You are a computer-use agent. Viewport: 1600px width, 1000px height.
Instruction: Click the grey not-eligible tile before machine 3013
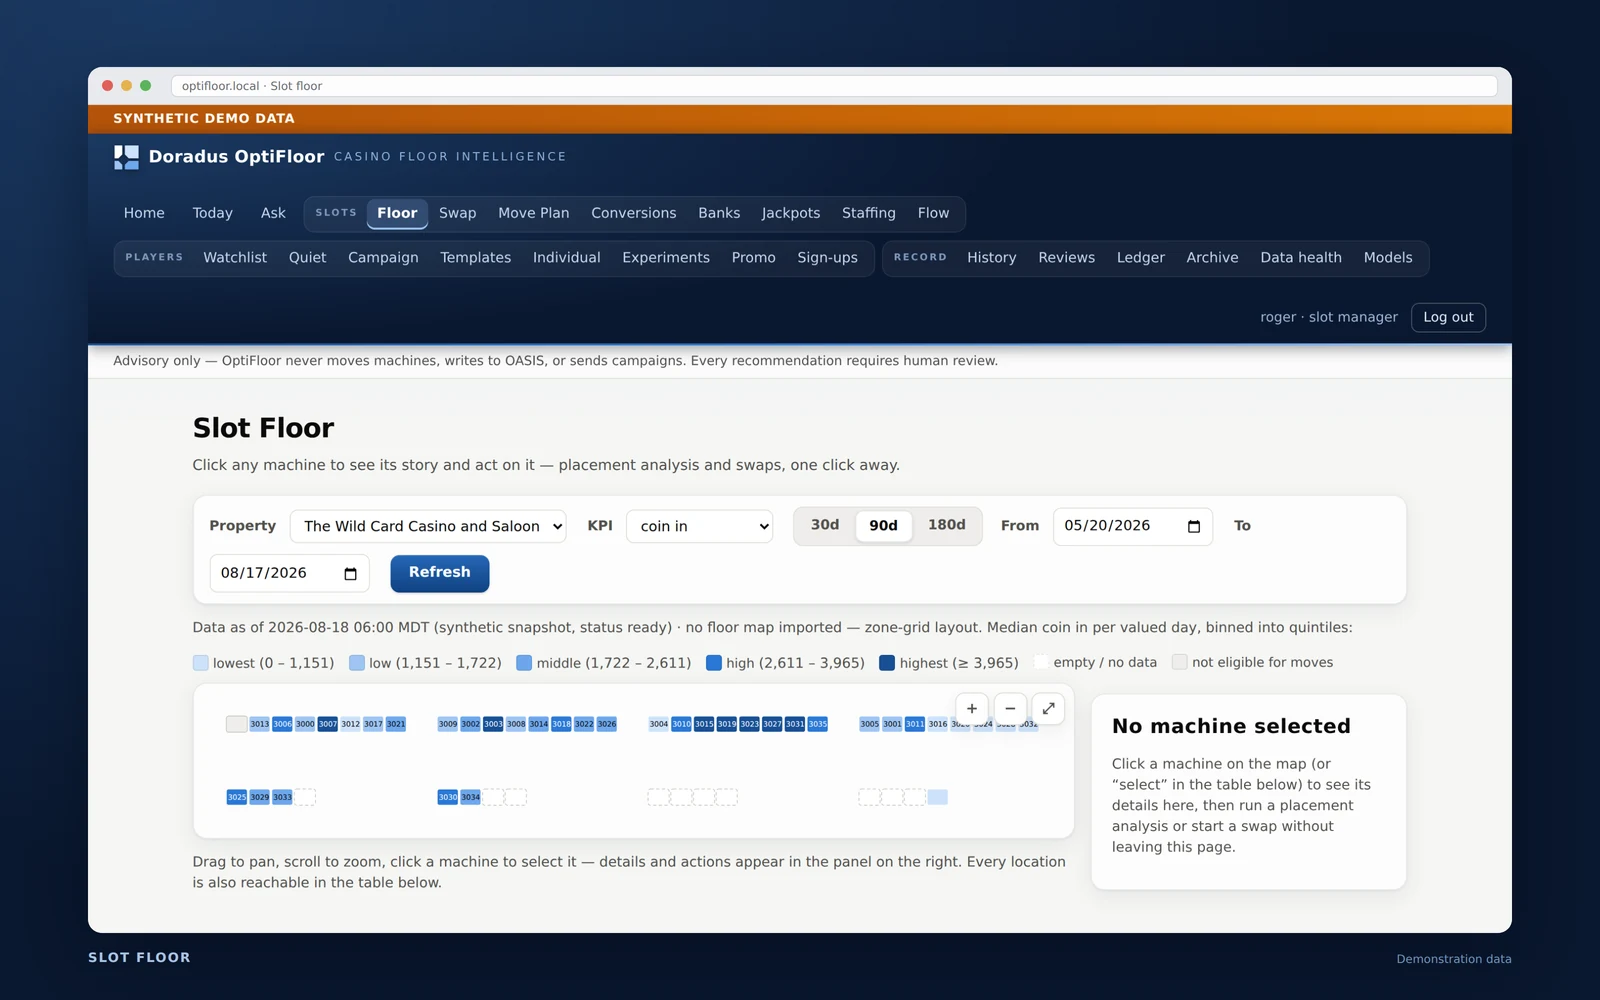pyautogui.click(x=237, y=724)
